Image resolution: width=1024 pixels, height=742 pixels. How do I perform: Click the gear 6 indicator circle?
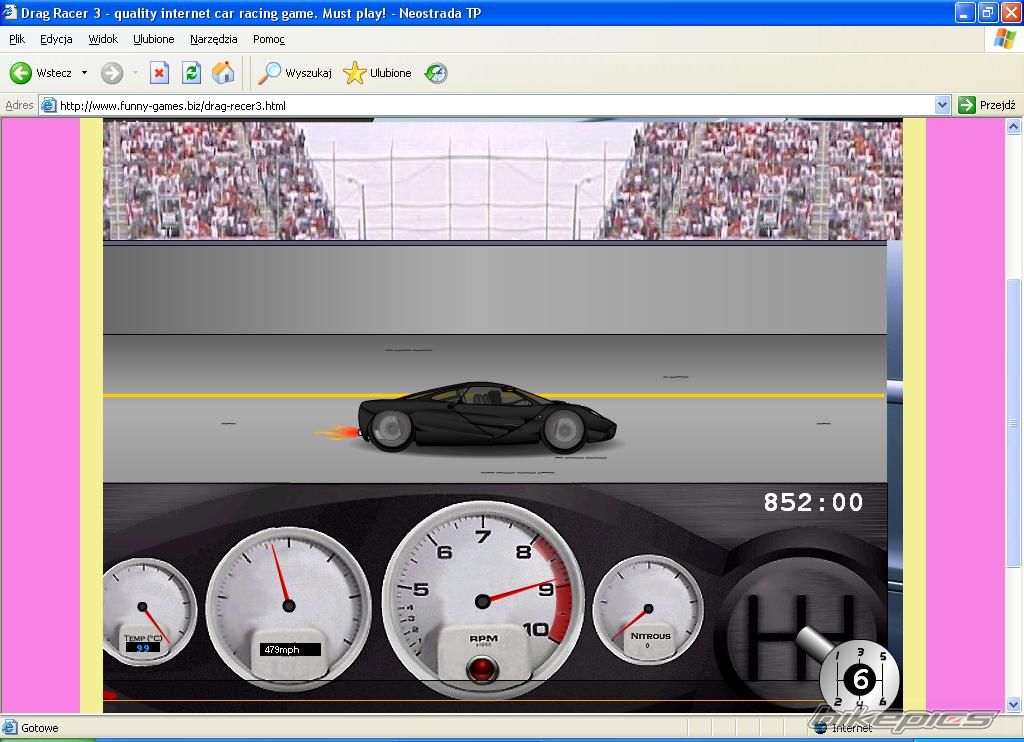(860, 680)
